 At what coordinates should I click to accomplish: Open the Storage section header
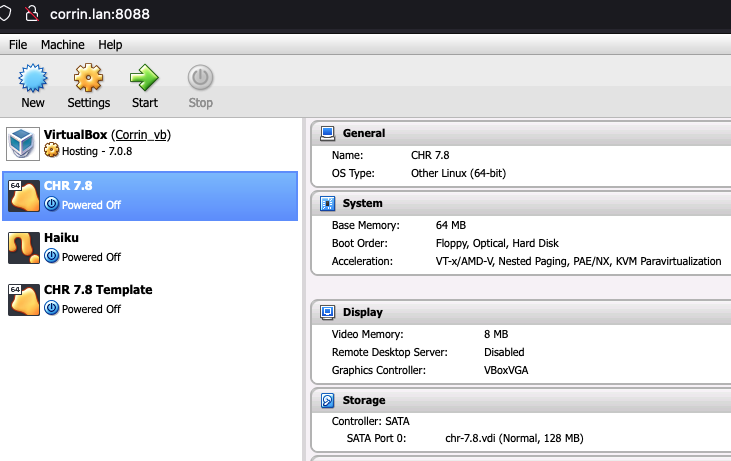point(521,400)
